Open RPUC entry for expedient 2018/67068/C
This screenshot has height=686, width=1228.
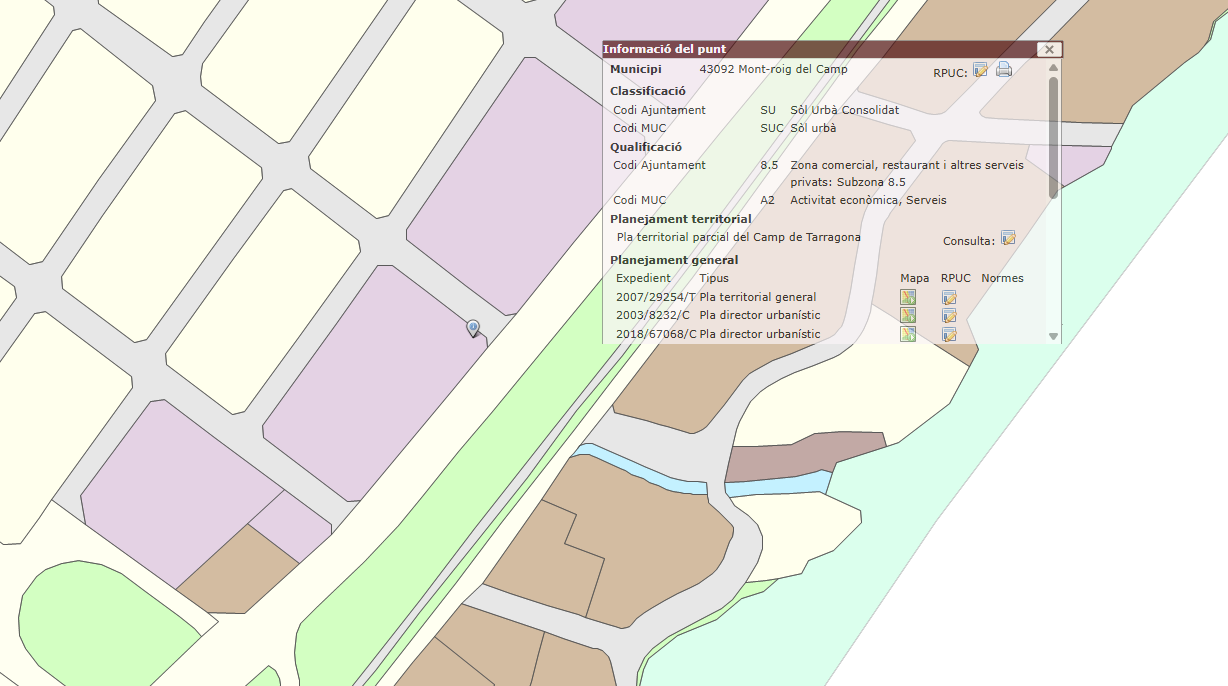pos(949,334)
